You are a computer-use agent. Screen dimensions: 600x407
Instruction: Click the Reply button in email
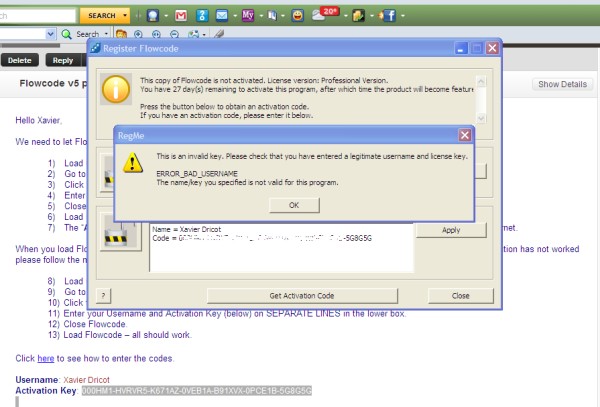pos(63,60)
